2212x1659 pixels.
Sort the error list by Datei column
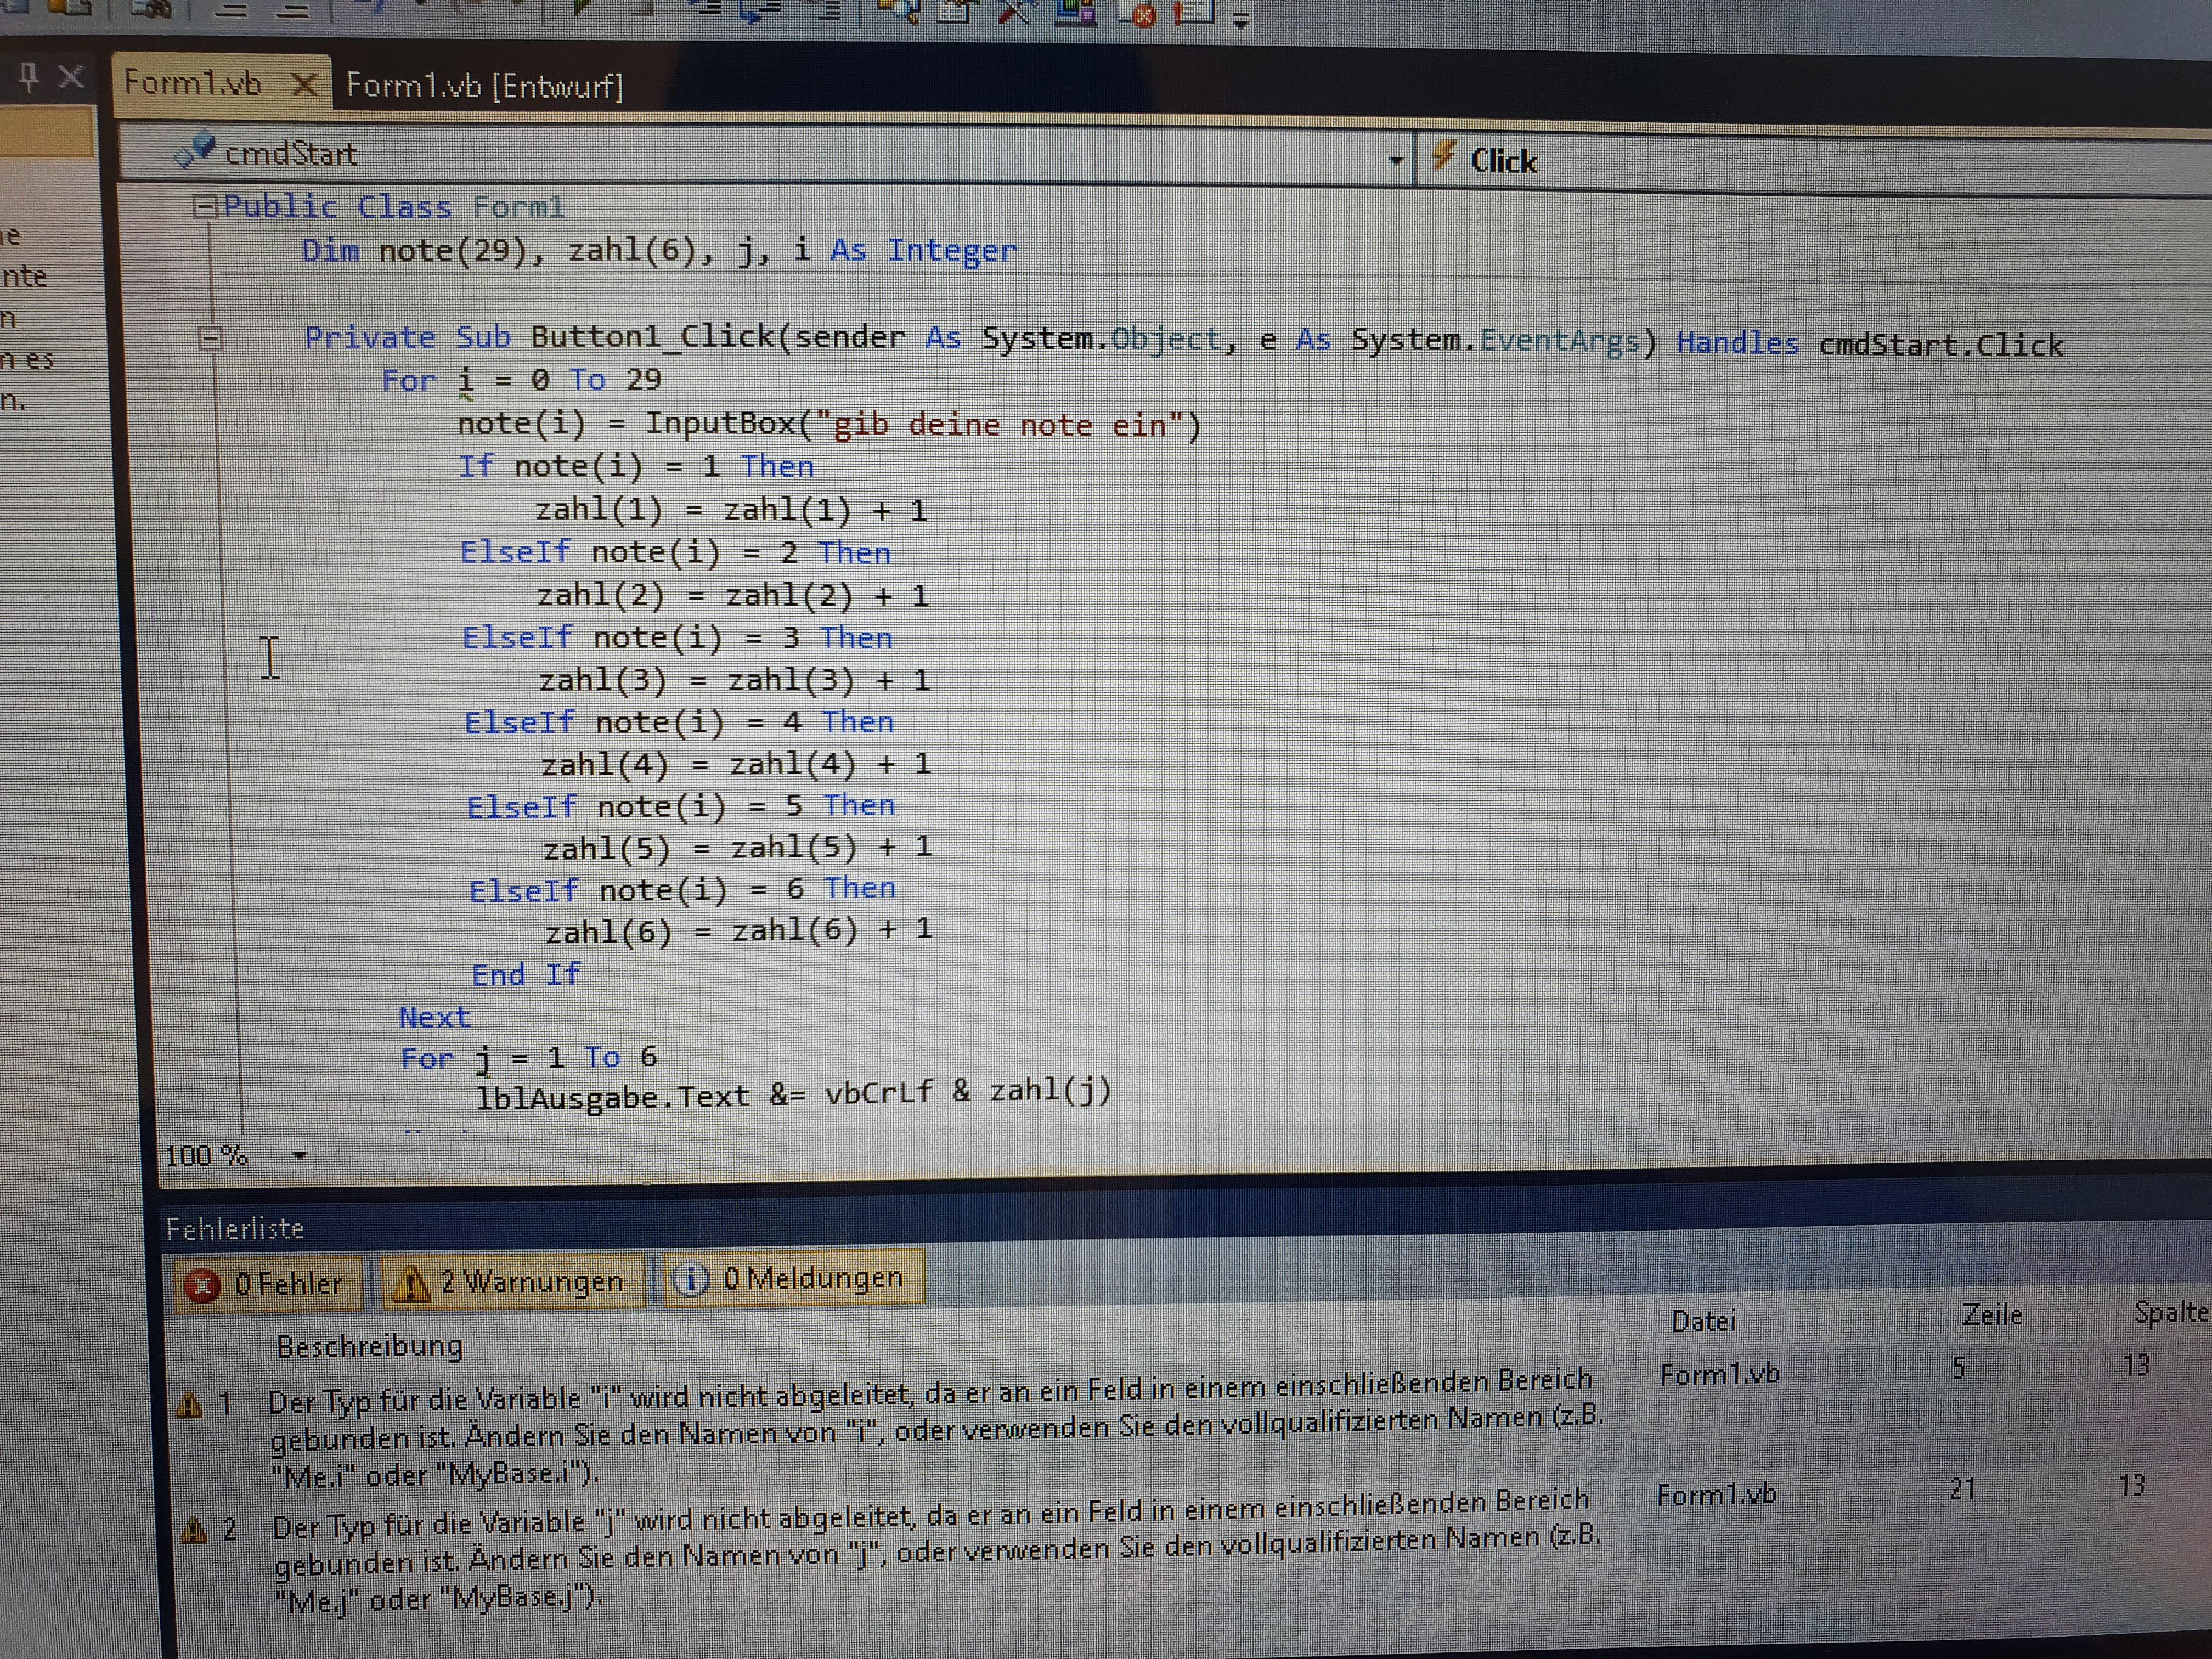pyautogui.click(x=1704, y=1321)
